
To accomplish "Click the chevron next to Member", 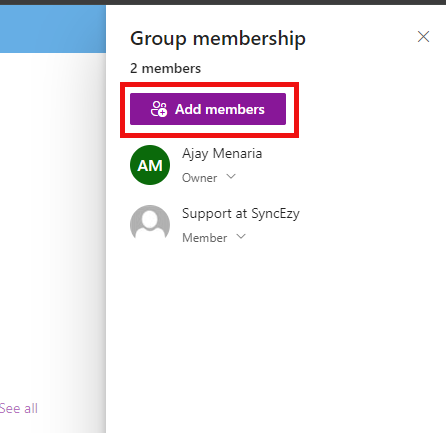I will (x=241, y=236).
